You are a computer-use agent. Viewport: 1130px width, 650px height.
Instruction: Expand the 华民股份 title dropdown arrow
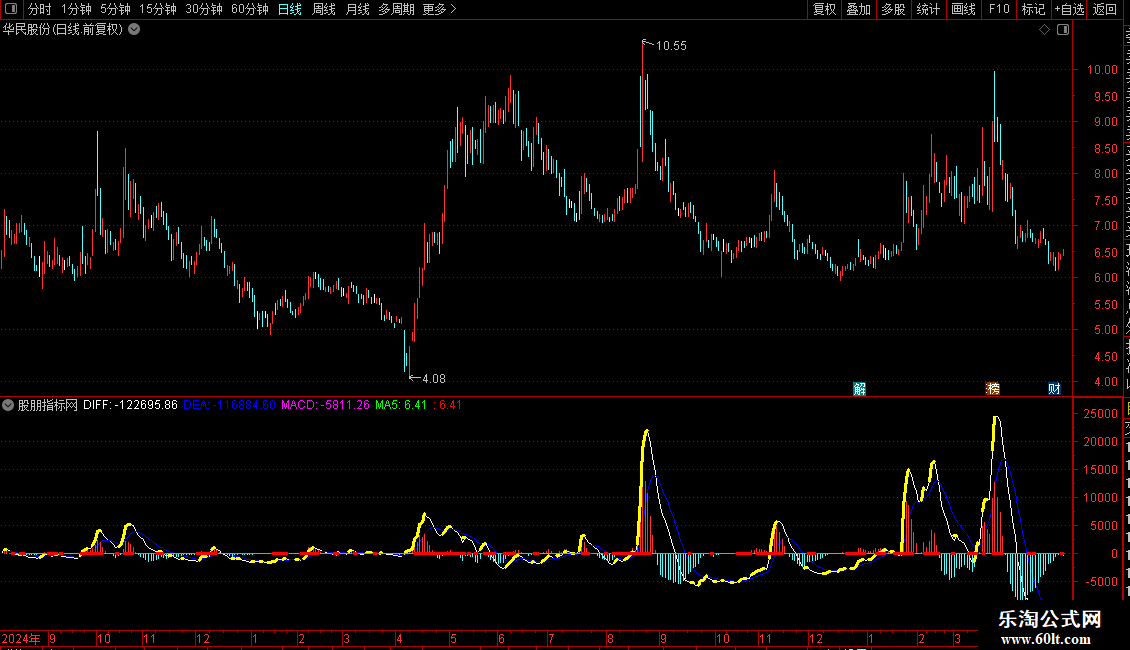(134, 30)
